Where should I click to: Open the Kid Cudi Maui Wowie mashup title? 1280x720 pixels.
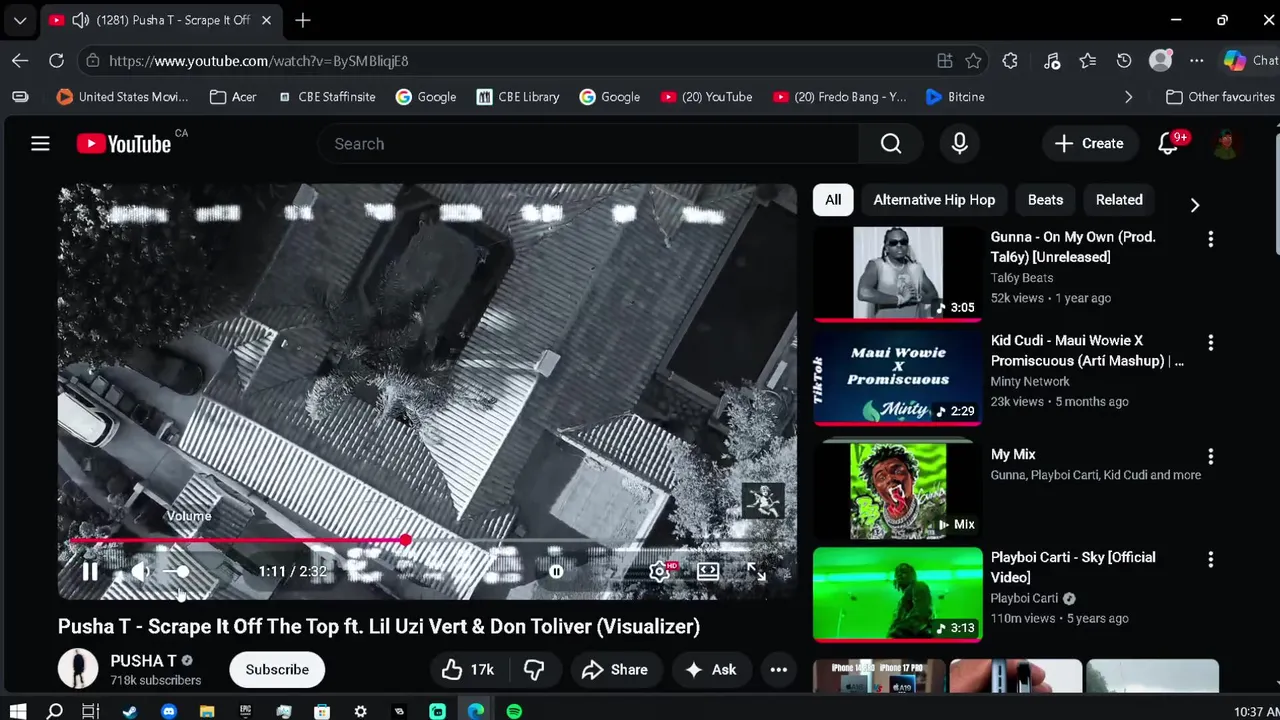point(1087,351)
